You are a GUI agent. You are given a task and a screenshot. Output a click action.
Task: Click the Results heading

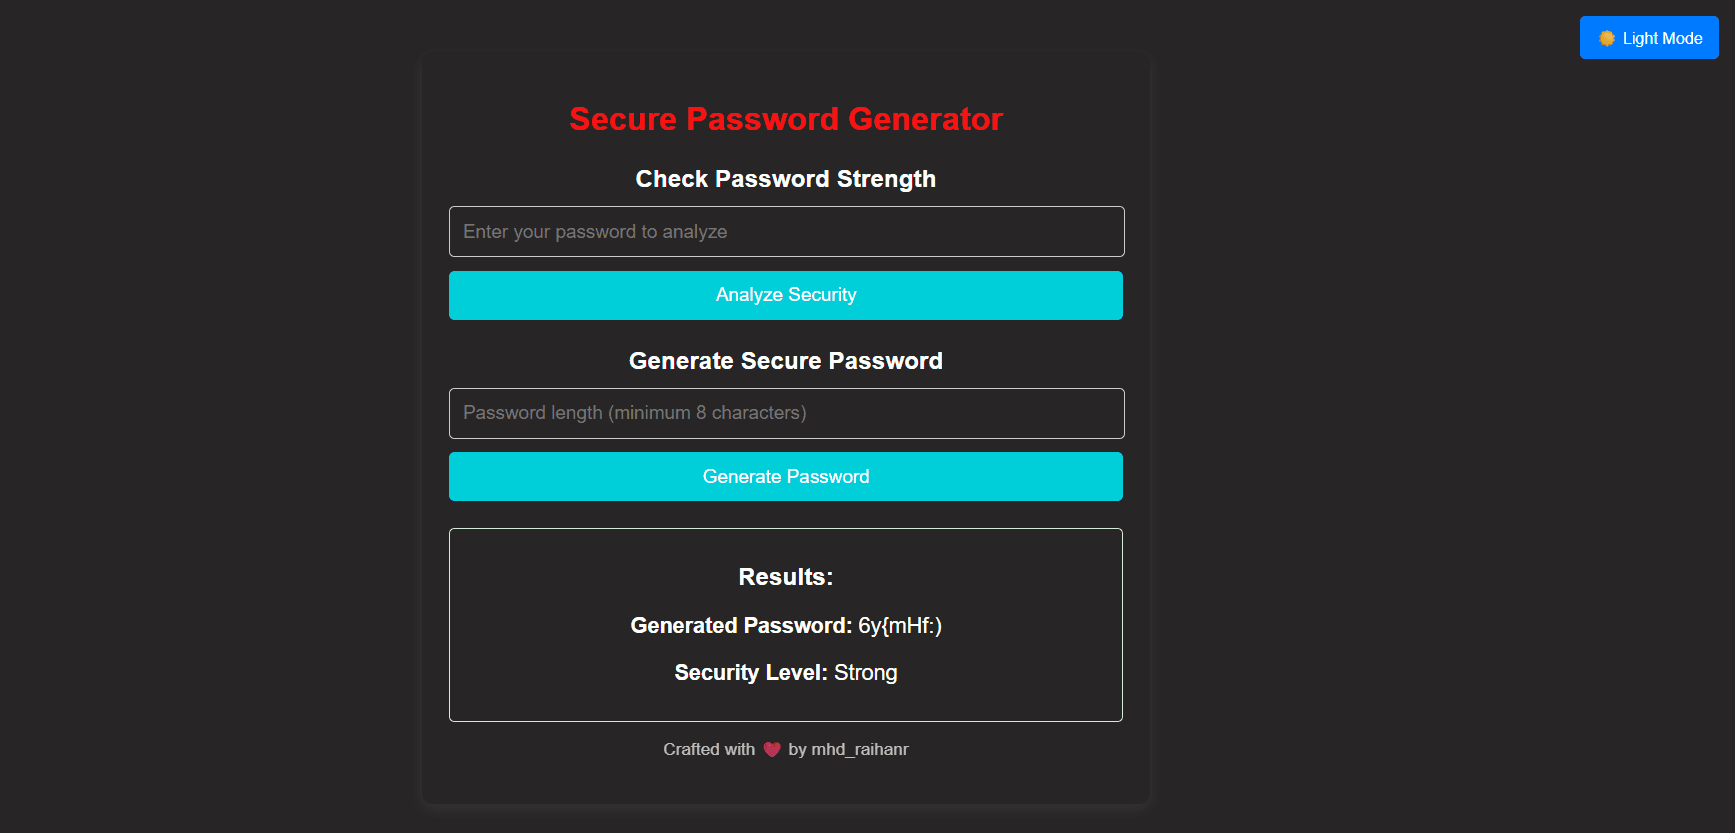[x=786, y=577]
